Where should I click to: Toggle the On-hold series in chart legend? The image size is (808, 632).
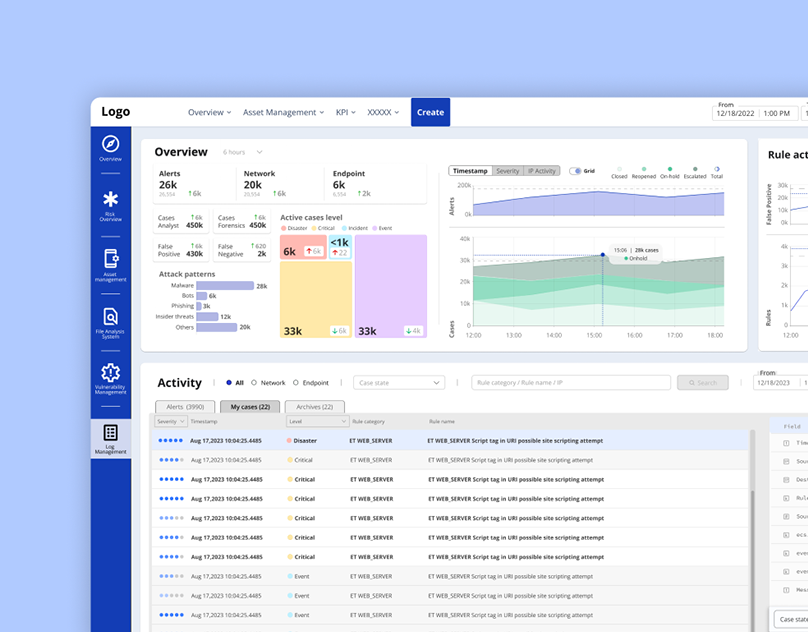670,173
